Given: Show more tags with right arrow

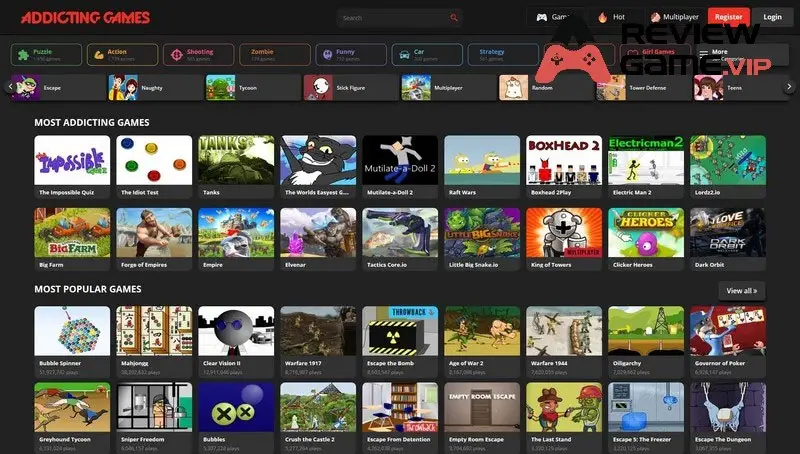Looking at the screenshot, I should (789, 87).
